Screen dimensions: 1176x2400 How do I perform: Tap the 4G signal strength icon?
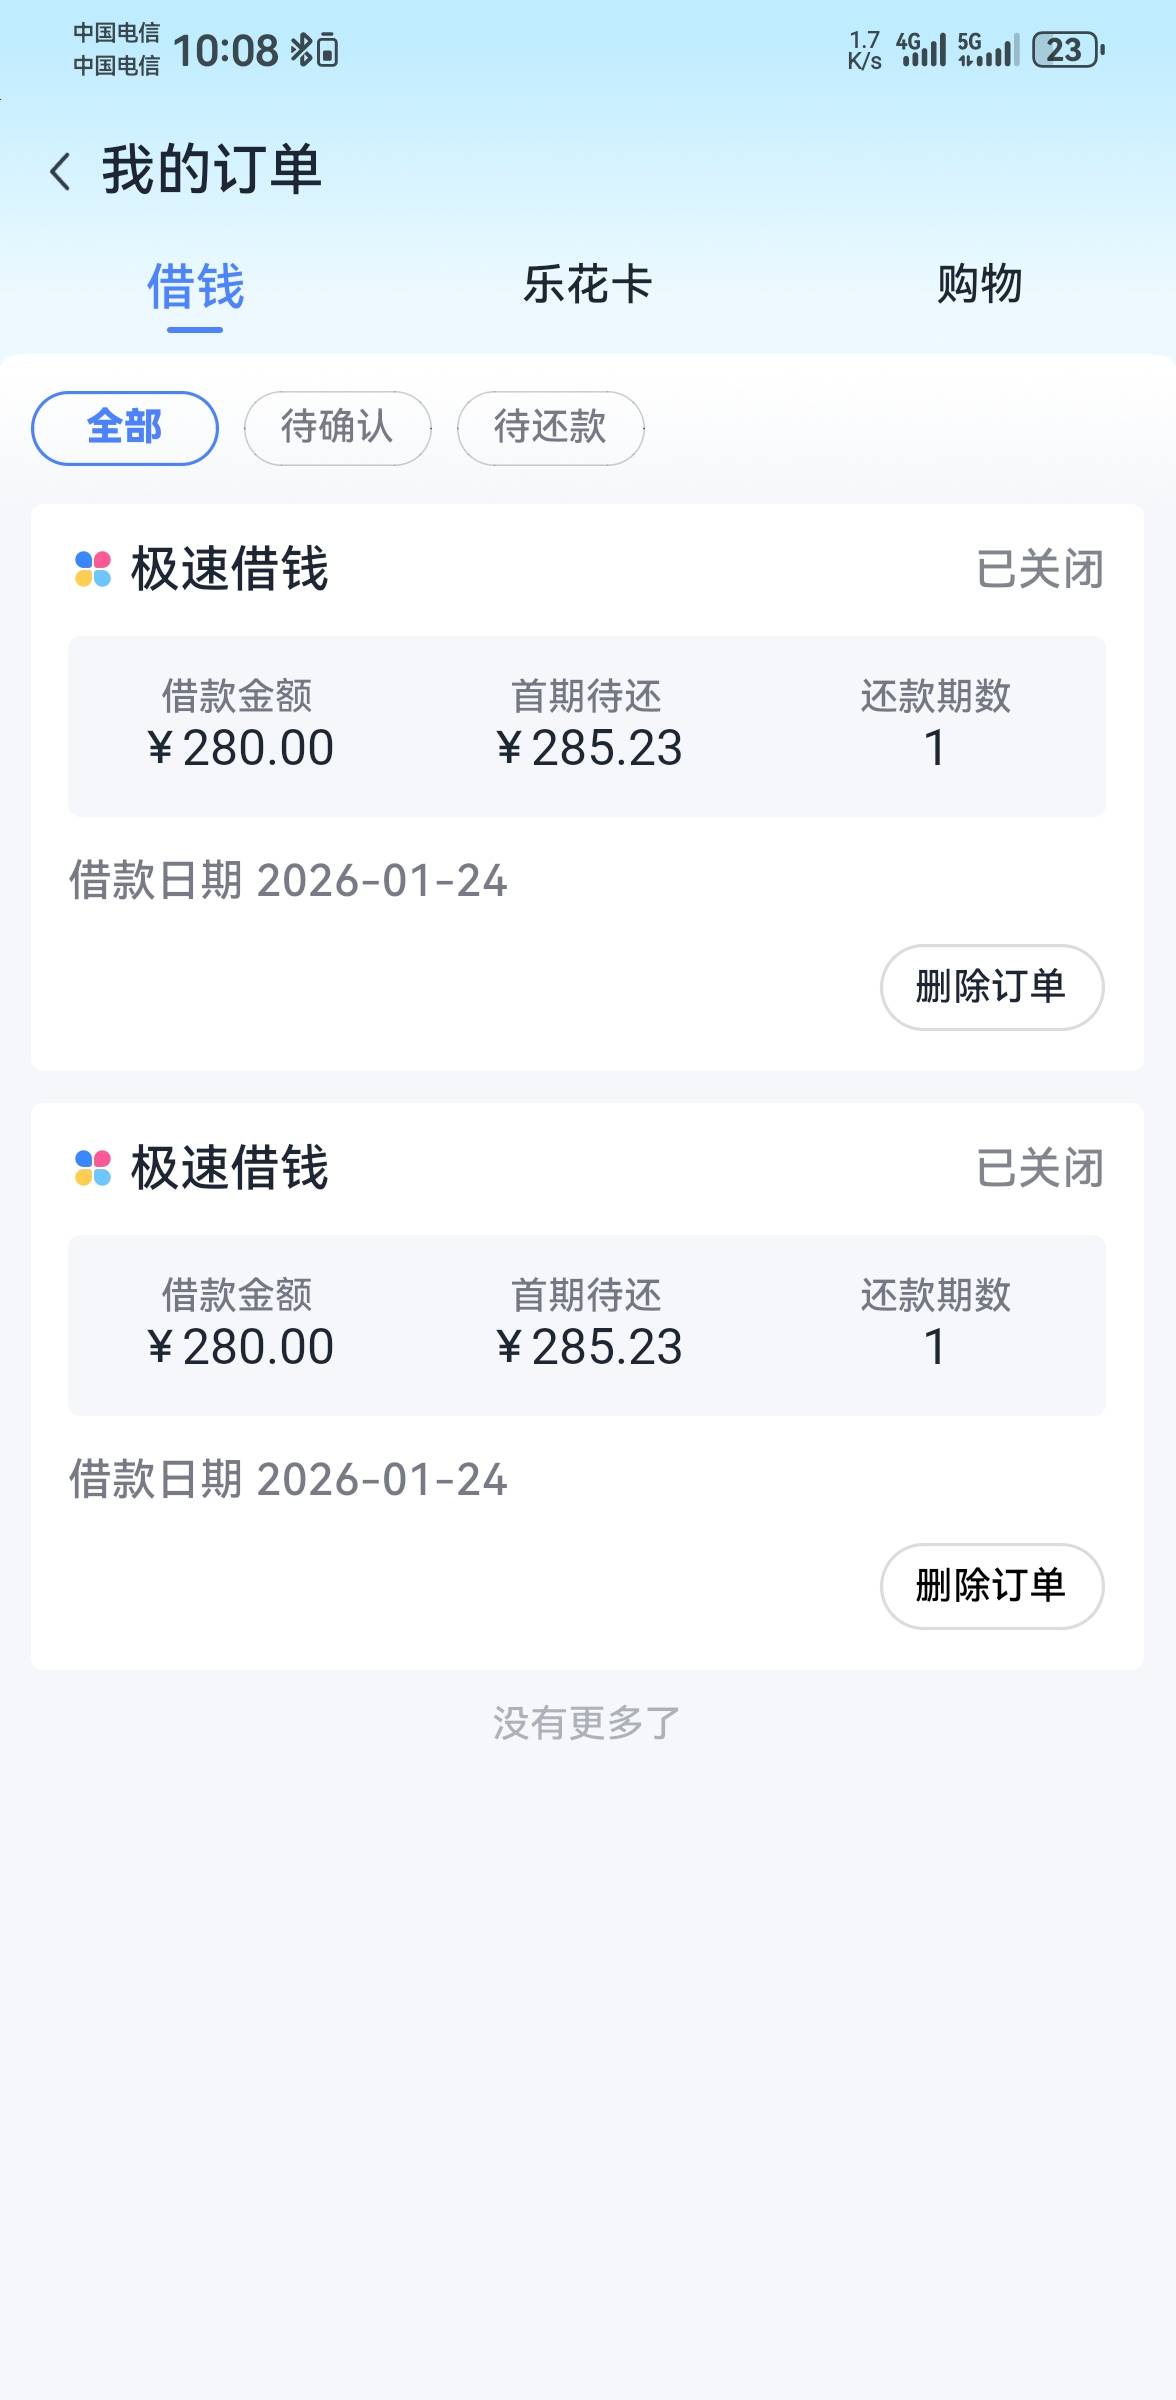[921, 49]
